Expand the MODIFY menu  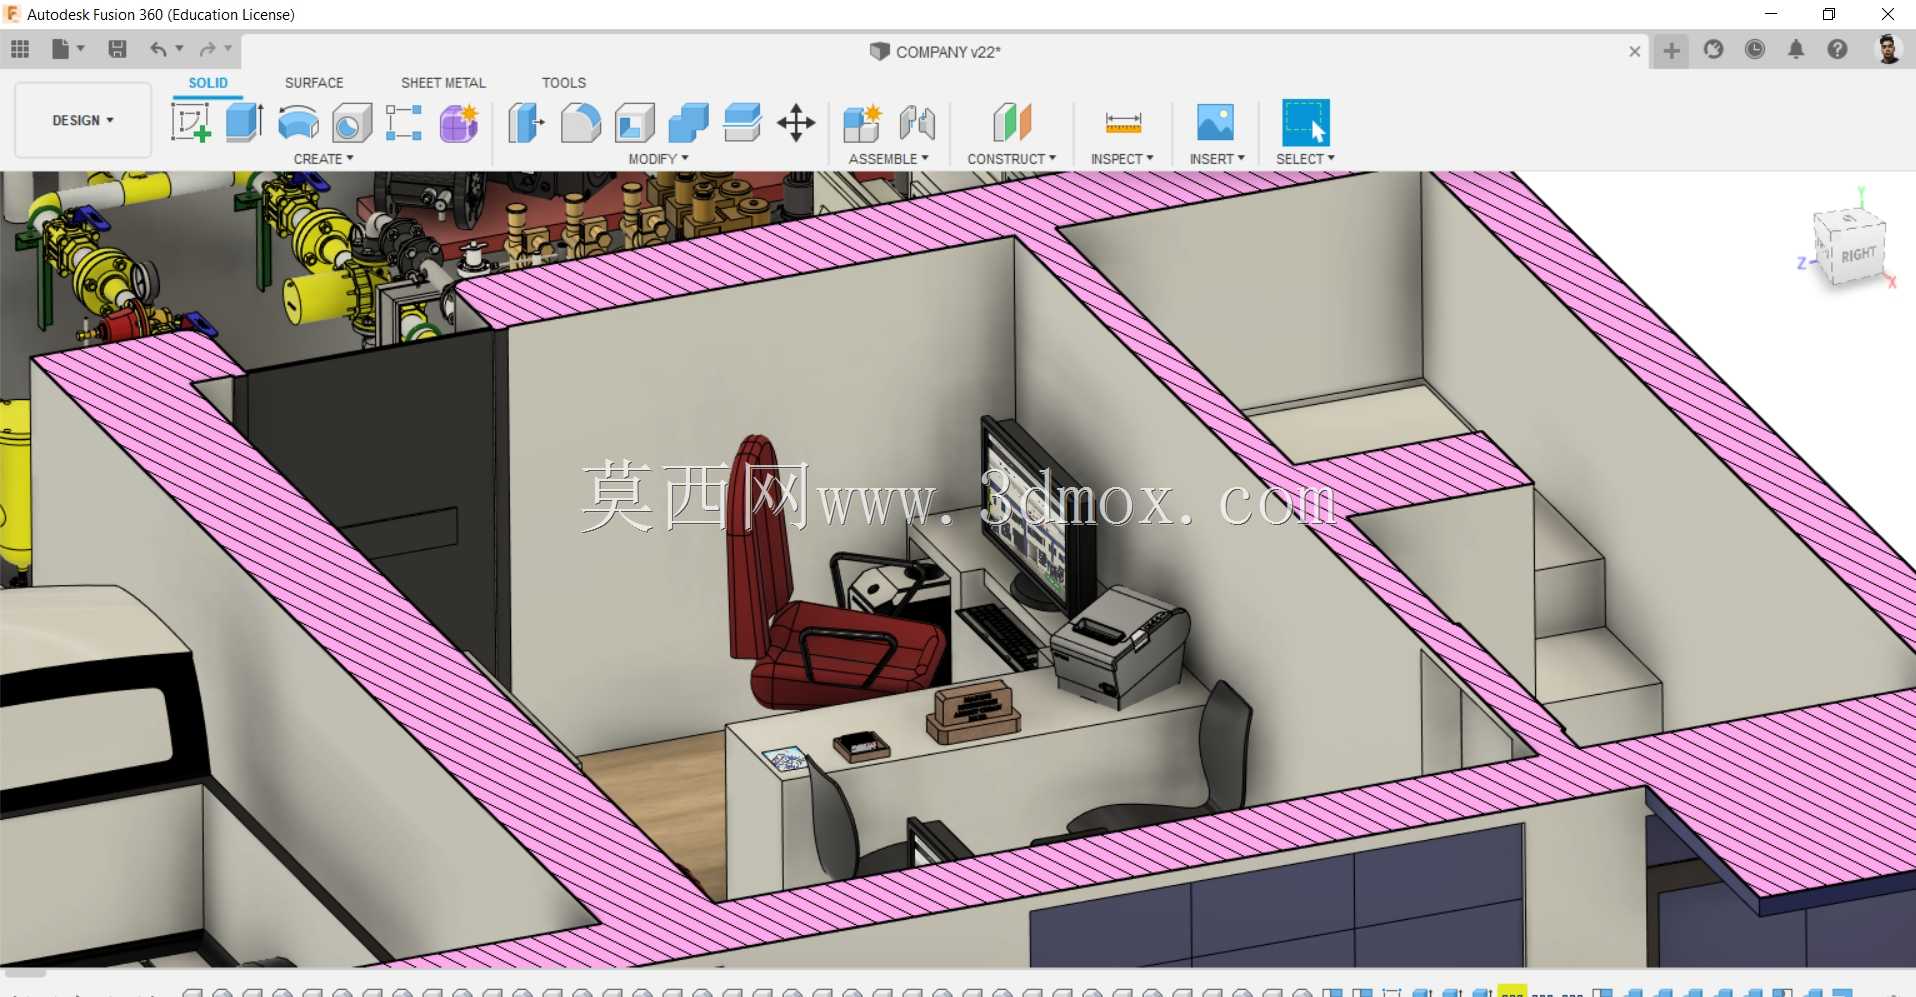658,159
